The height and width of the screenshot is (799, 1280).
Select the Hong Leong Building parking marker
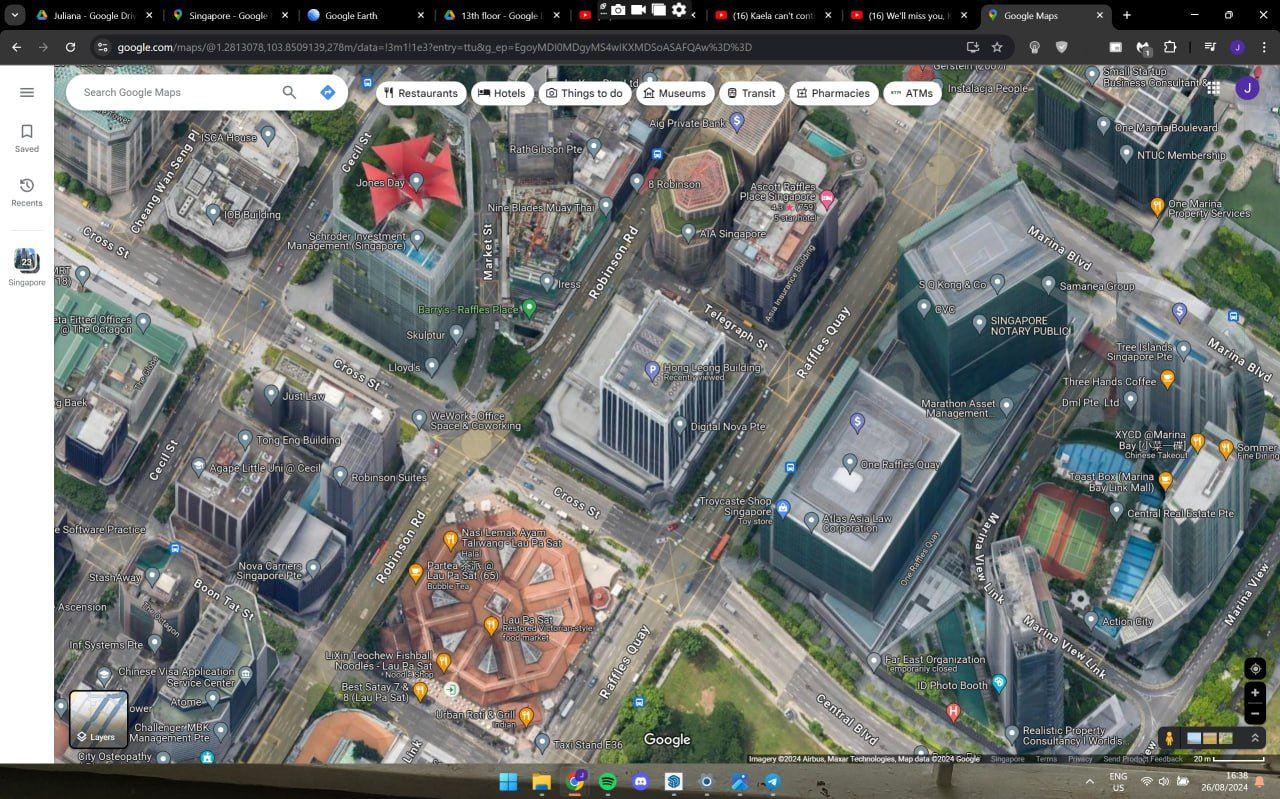653,371
